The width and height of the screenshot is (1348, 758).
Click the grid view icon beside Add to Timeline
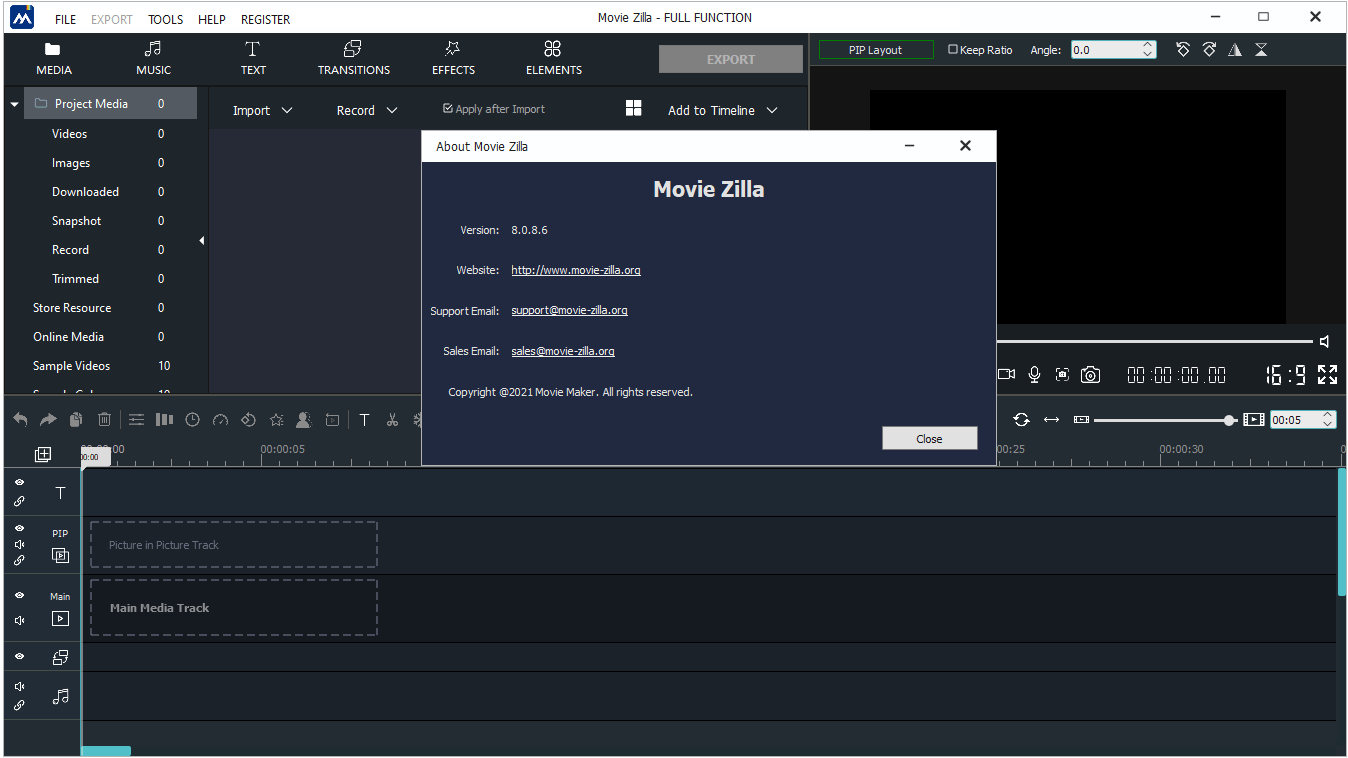point(633,108)
